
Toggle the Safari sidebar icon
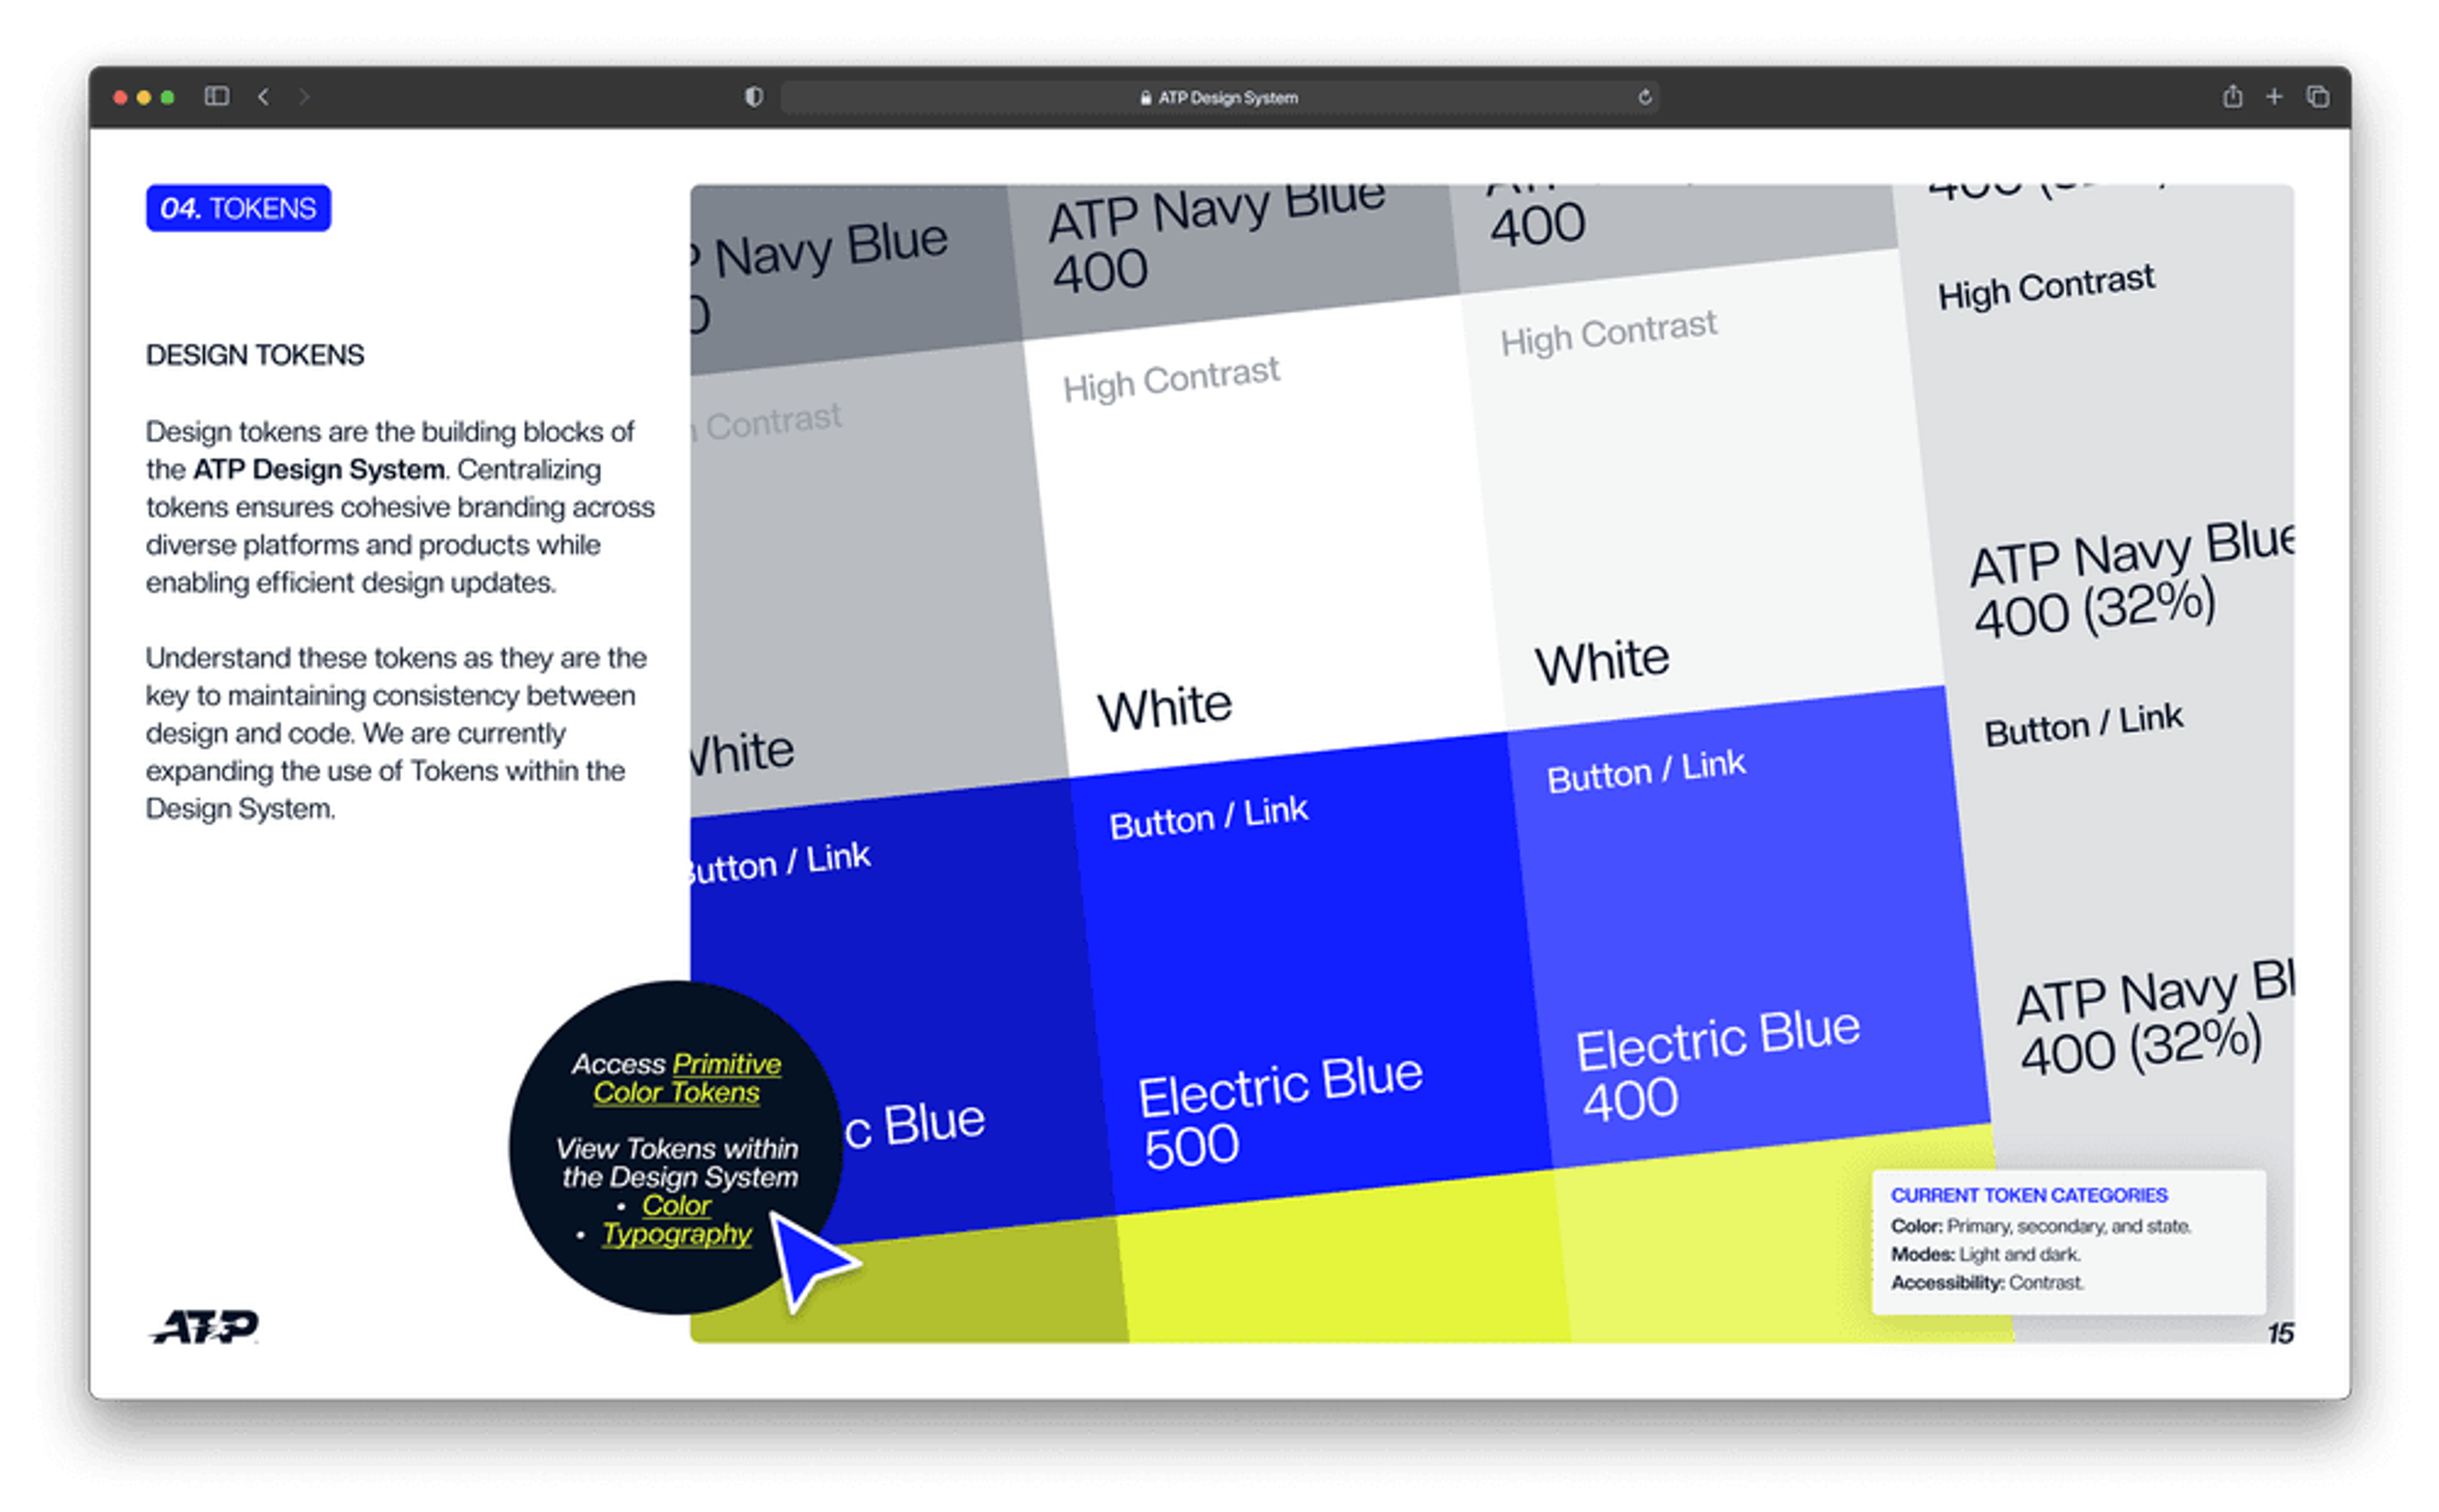coord(216,96)
